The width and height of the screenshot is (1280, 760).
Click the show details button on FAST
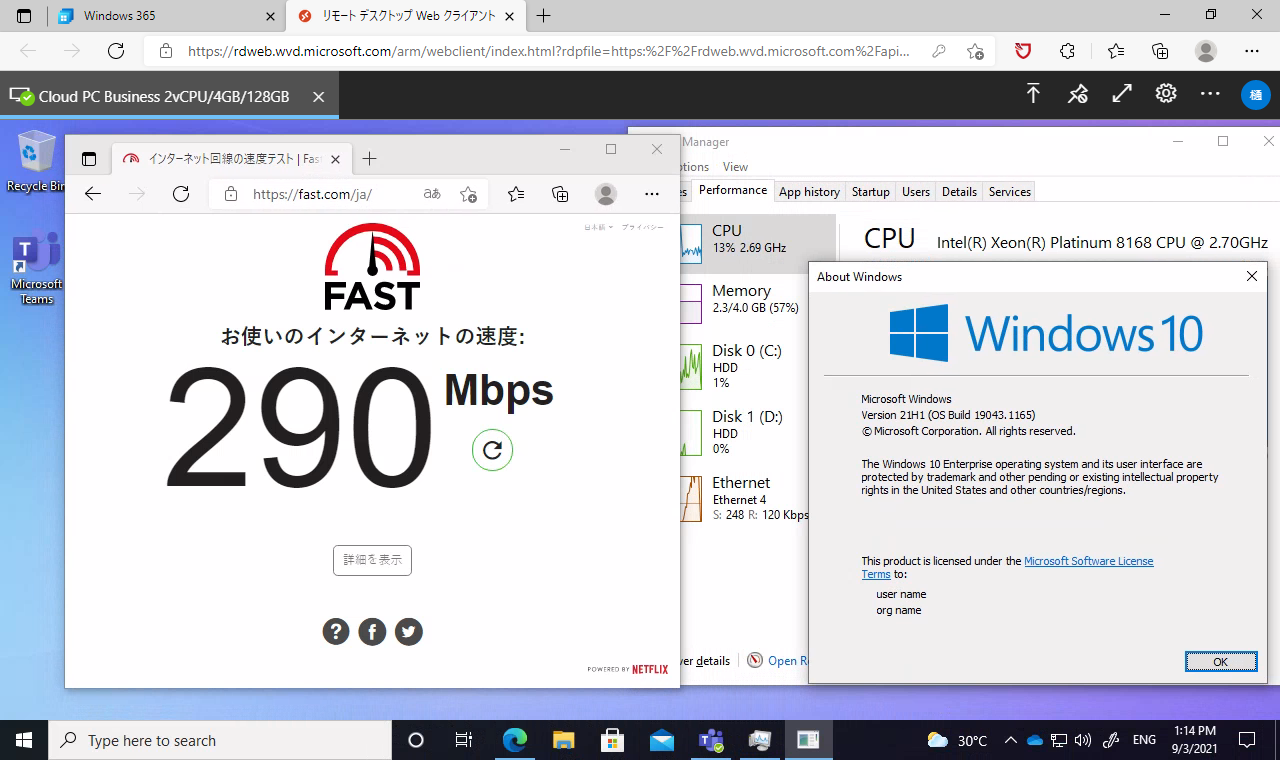point(372,560)
